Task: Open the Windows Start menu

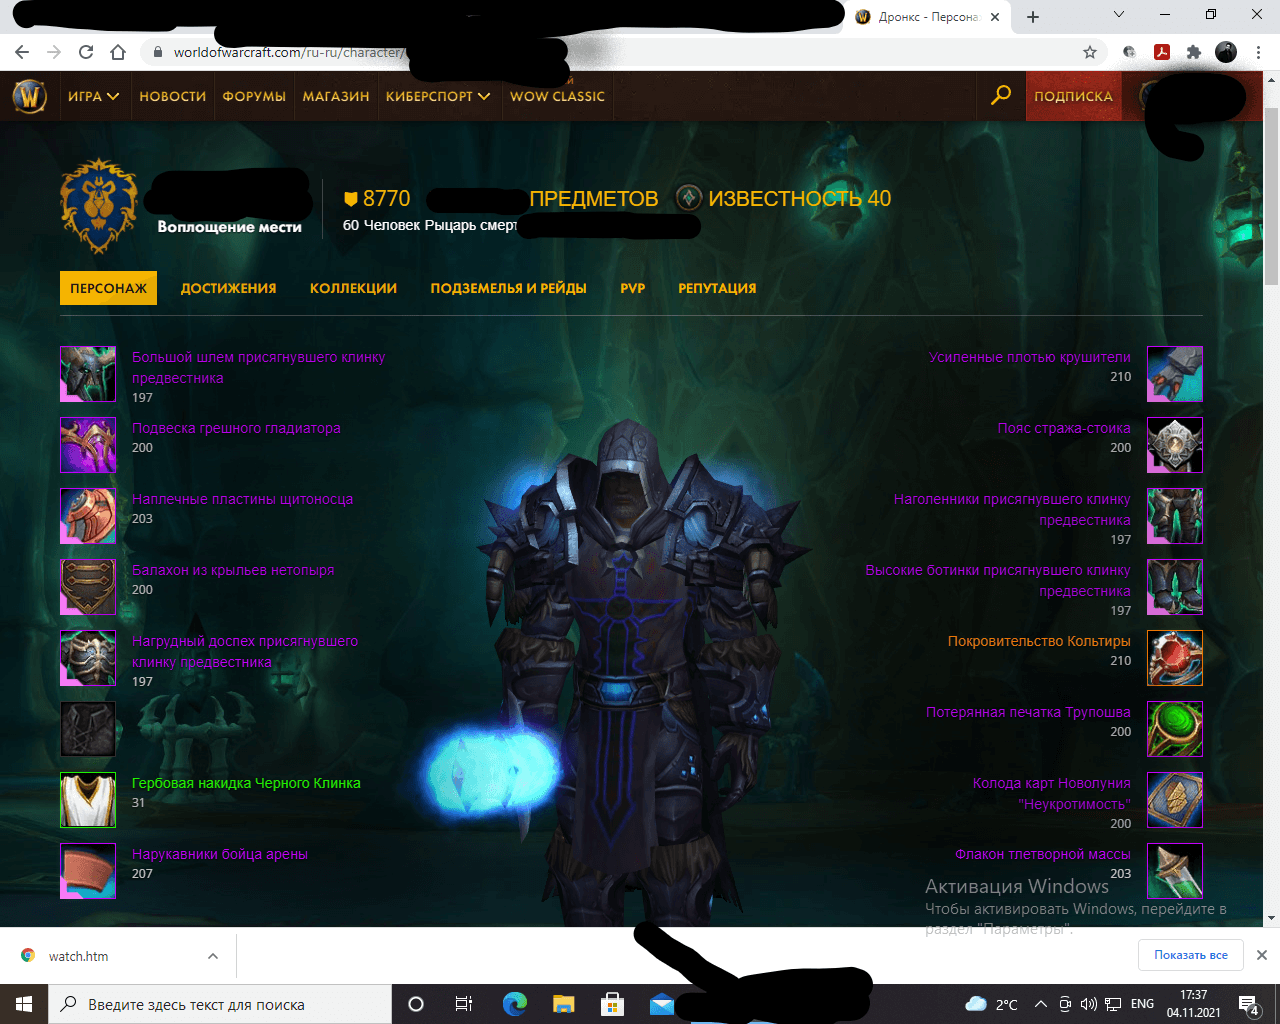Action: tap(24, 1004)
